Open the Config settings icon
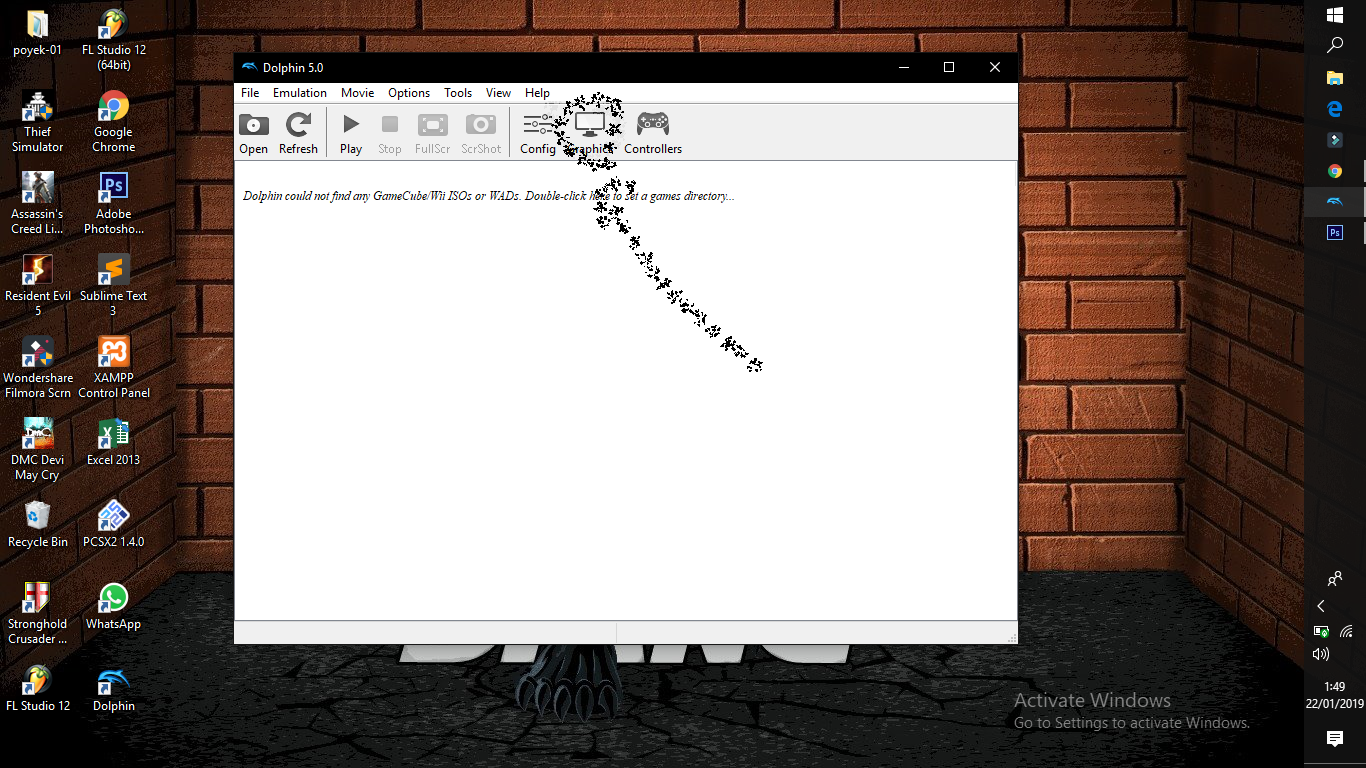This screenshot has width=1366, height=768. (x=537, y=134)
